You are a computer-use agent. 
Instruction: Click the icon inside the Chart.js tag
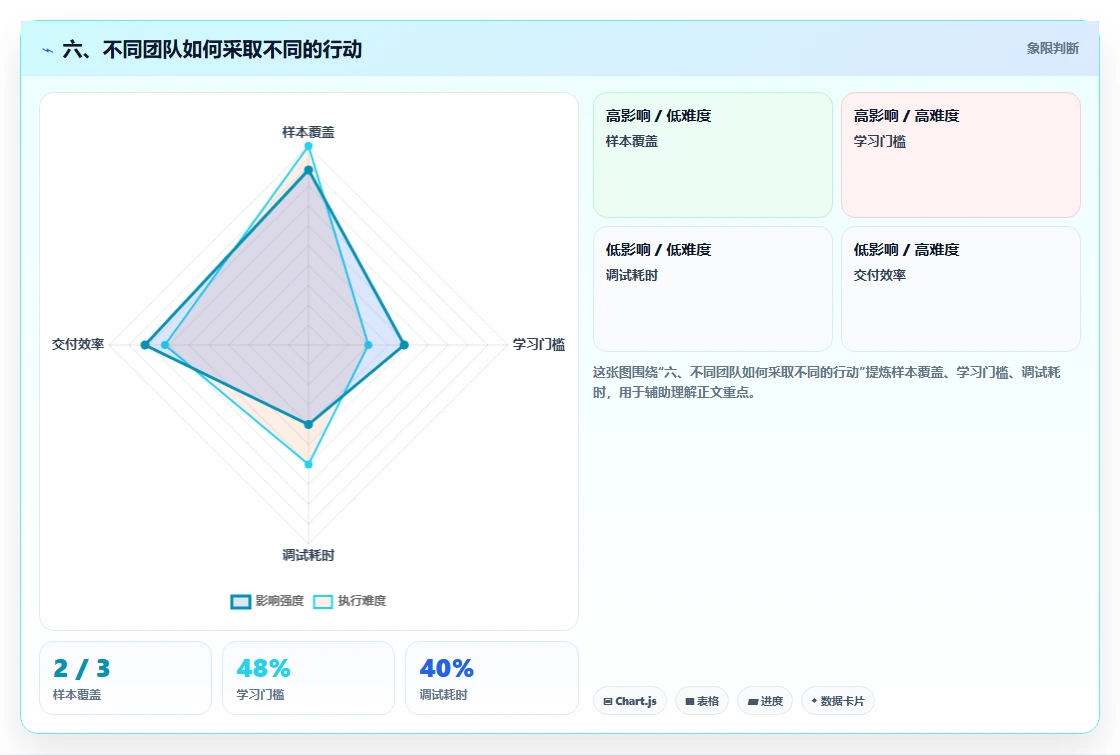608,701
